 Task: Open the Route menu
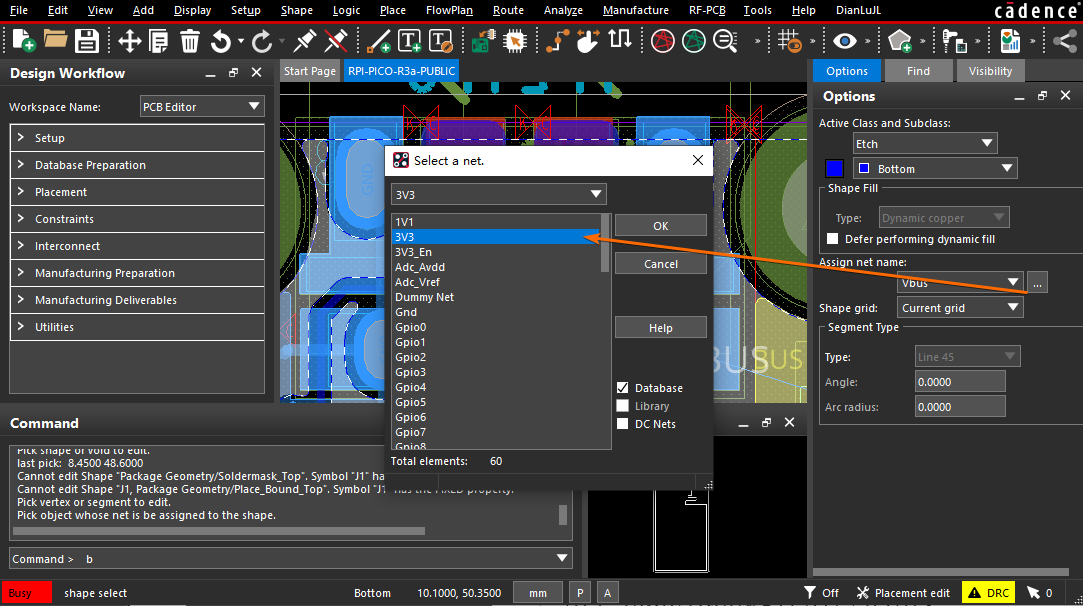508,10
